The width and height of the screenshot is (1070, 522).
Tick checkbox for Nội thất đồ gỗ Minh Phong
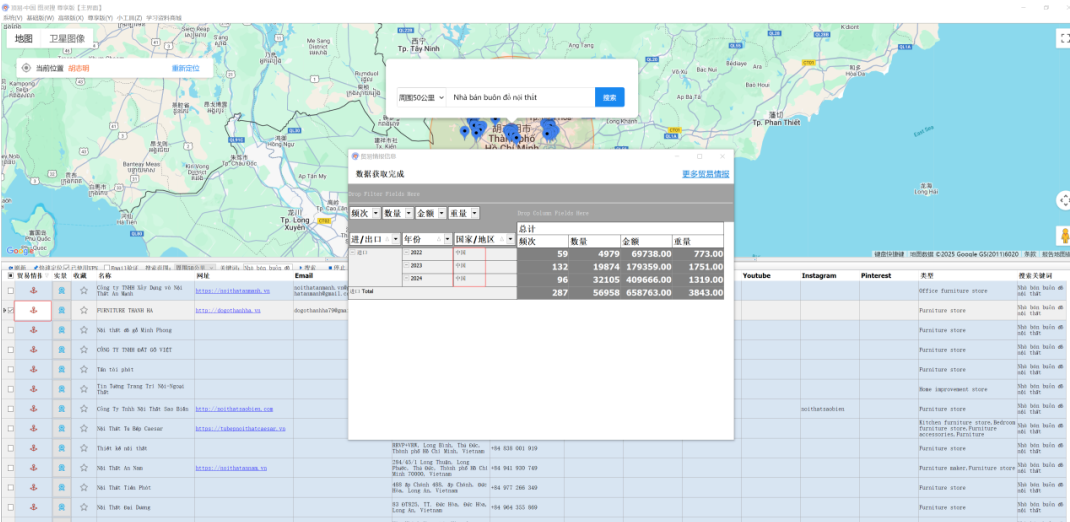pos(11,330)
